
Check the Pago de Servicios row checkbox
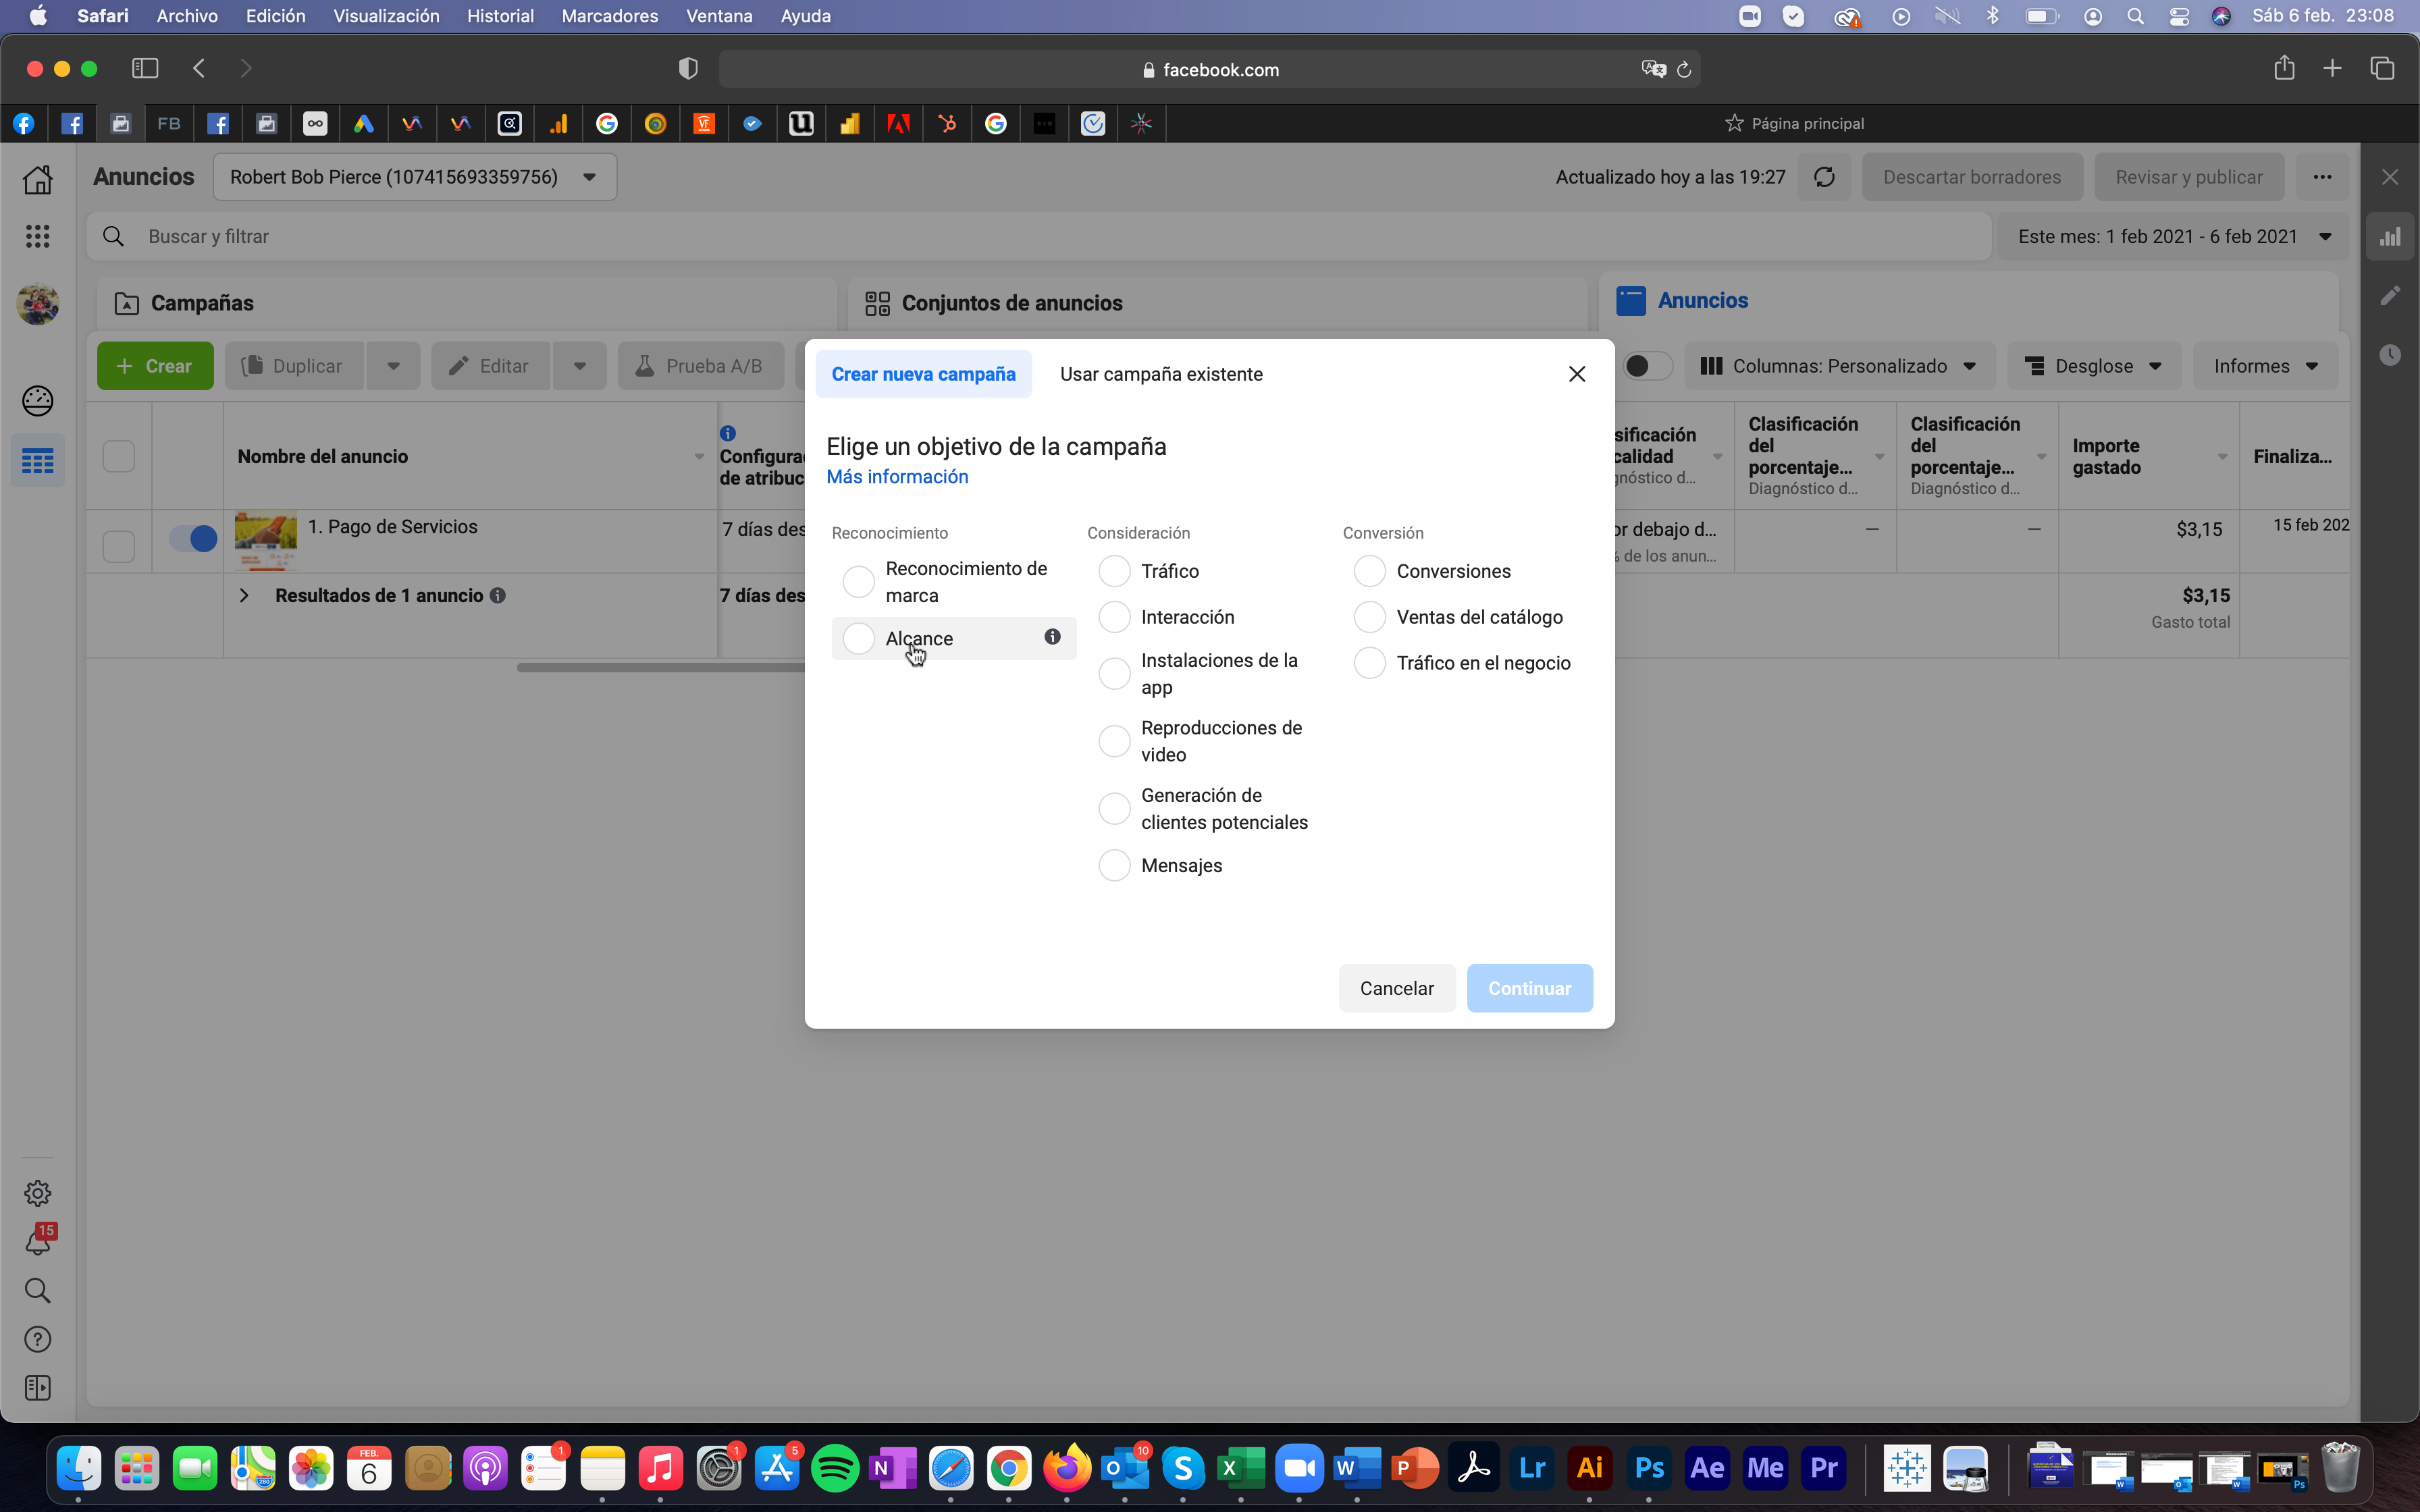(118, 546)
